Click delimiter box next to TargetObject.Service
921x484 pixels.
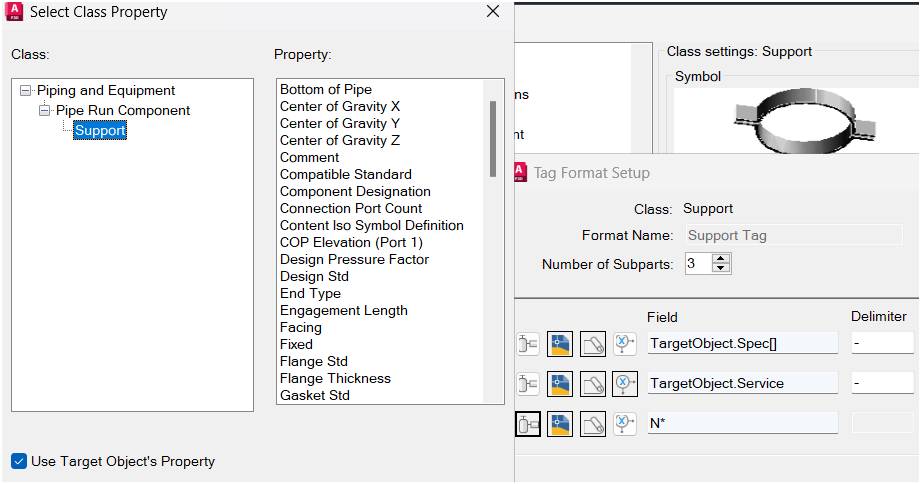tap(882, 383)
